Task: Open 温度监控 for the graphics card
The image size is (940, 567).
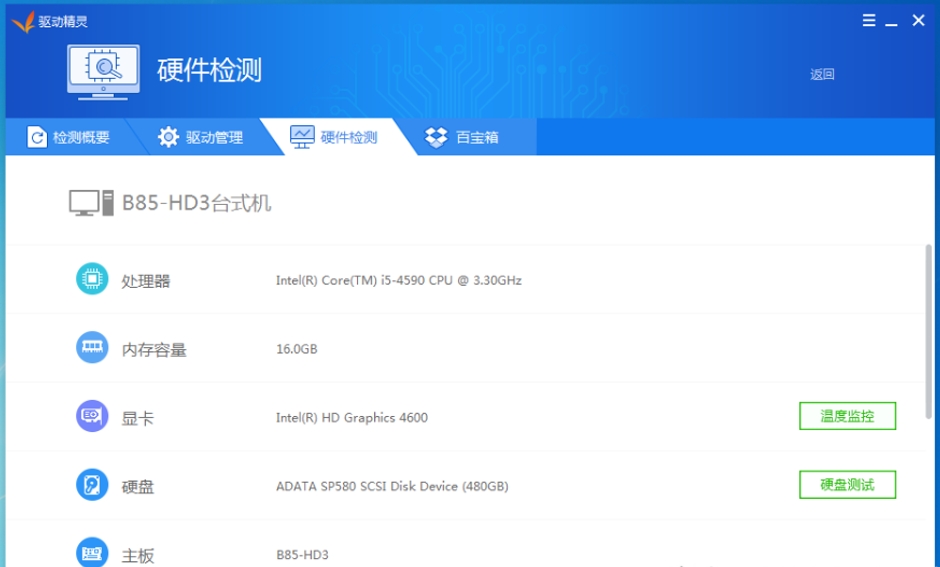Action: 847,416
